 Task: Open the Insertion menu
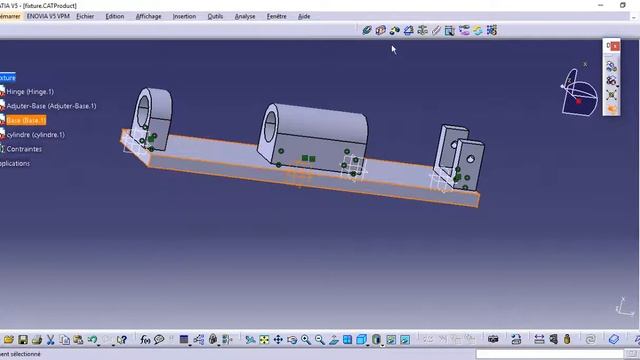click(184, 16)
